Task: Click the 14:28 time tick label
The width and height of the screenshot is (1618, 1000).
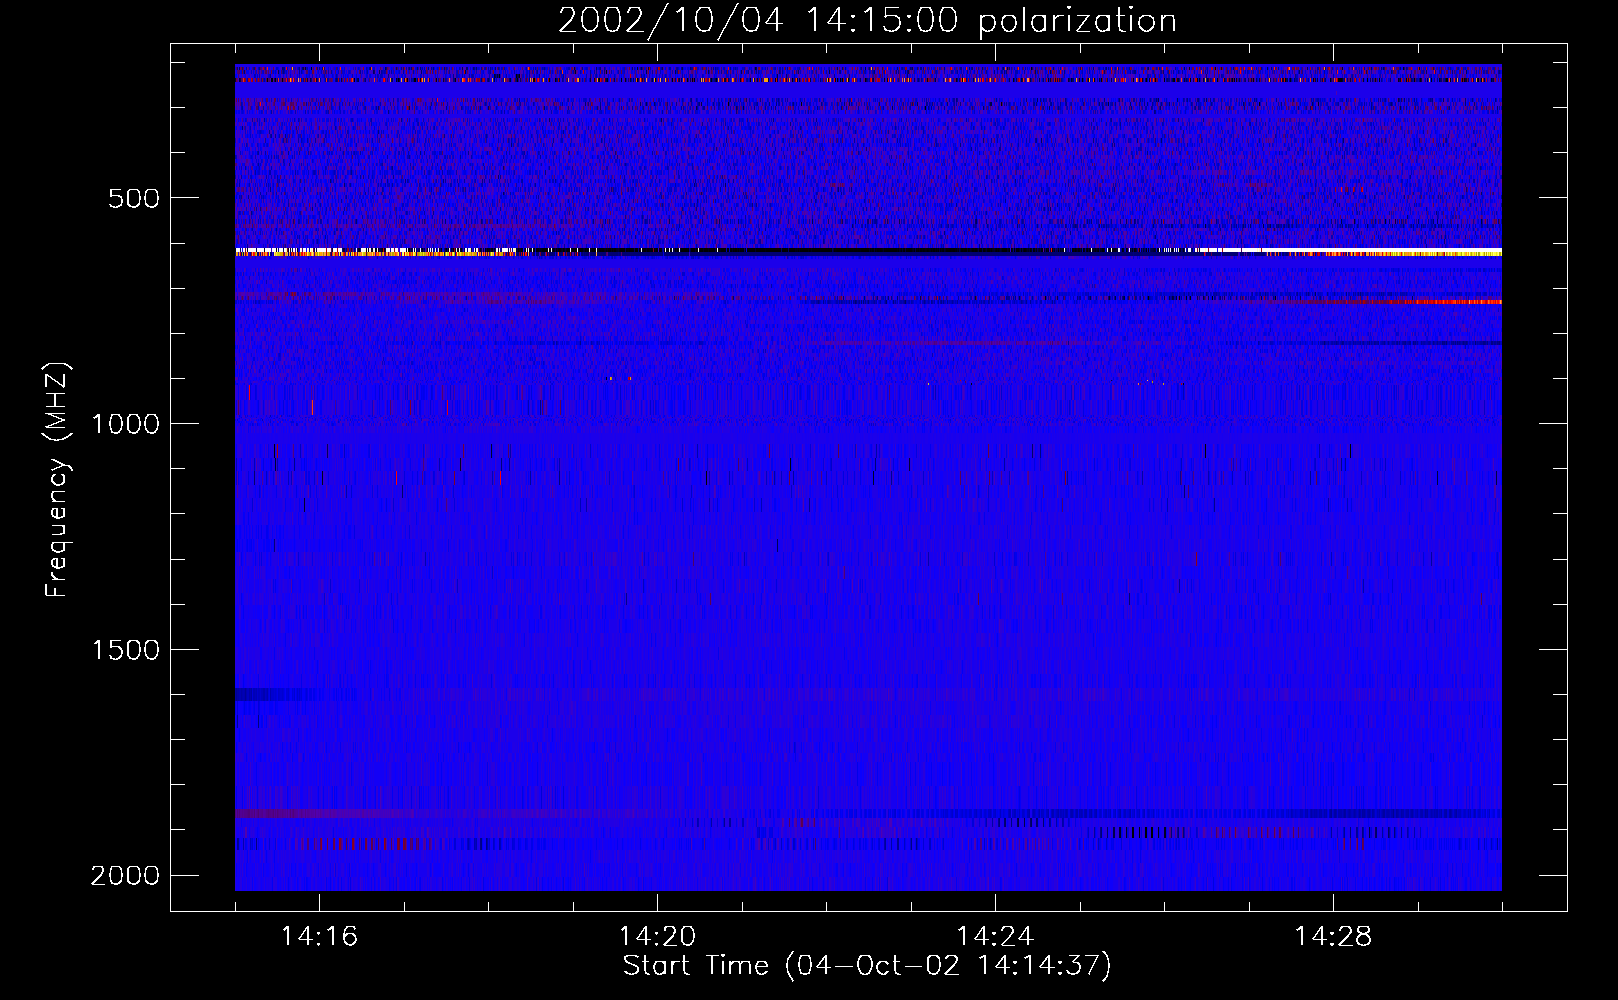Action: point(1333,937)
